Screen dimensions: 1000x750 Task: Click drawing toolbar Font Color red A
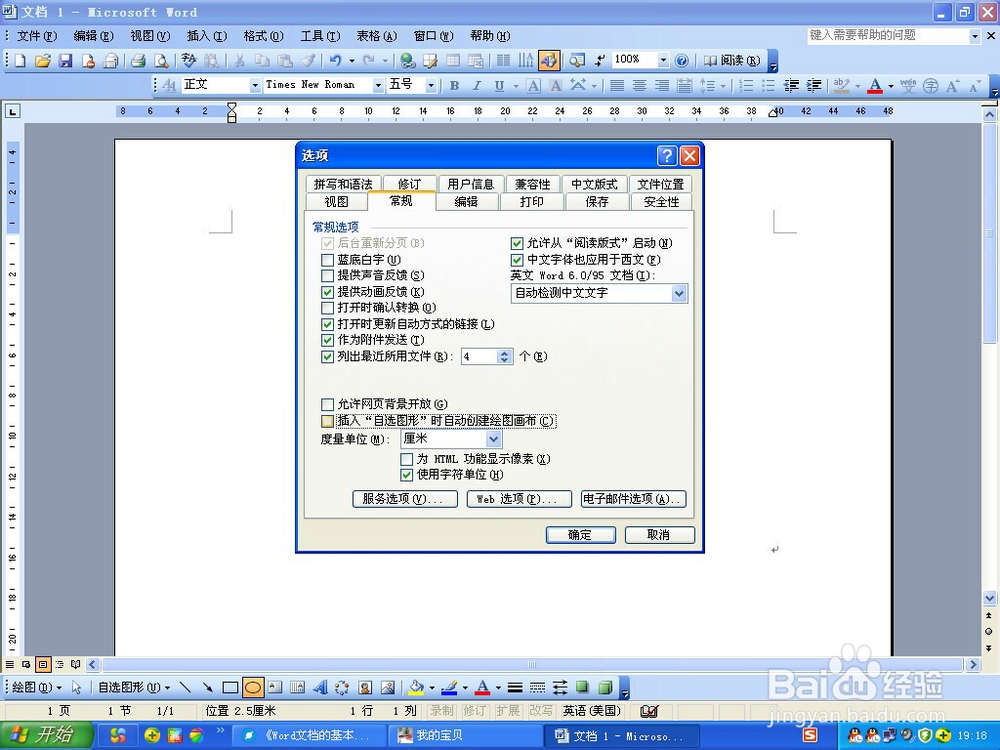[x=483, y=688]
